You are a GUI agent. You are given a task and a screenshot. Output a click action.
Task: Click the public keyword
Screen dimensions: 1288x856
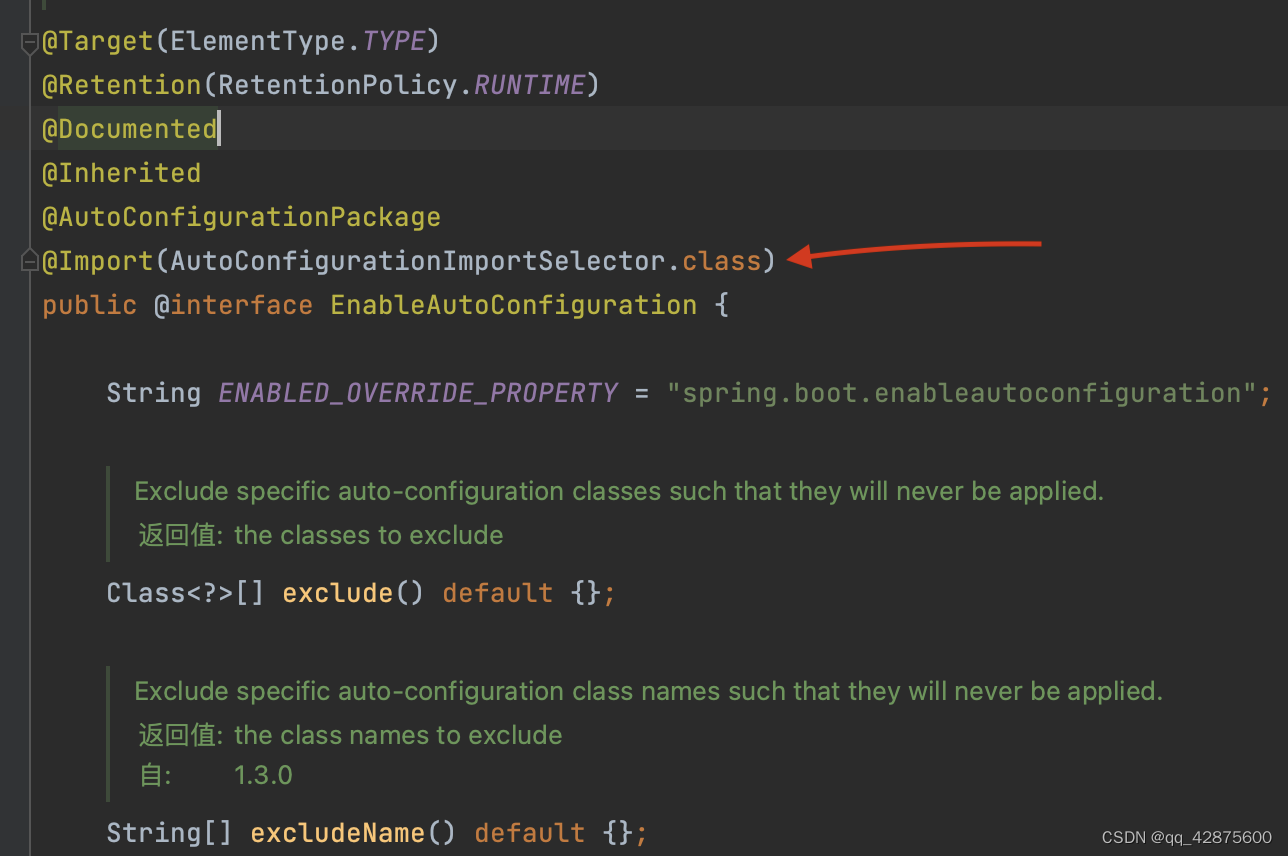89,306
